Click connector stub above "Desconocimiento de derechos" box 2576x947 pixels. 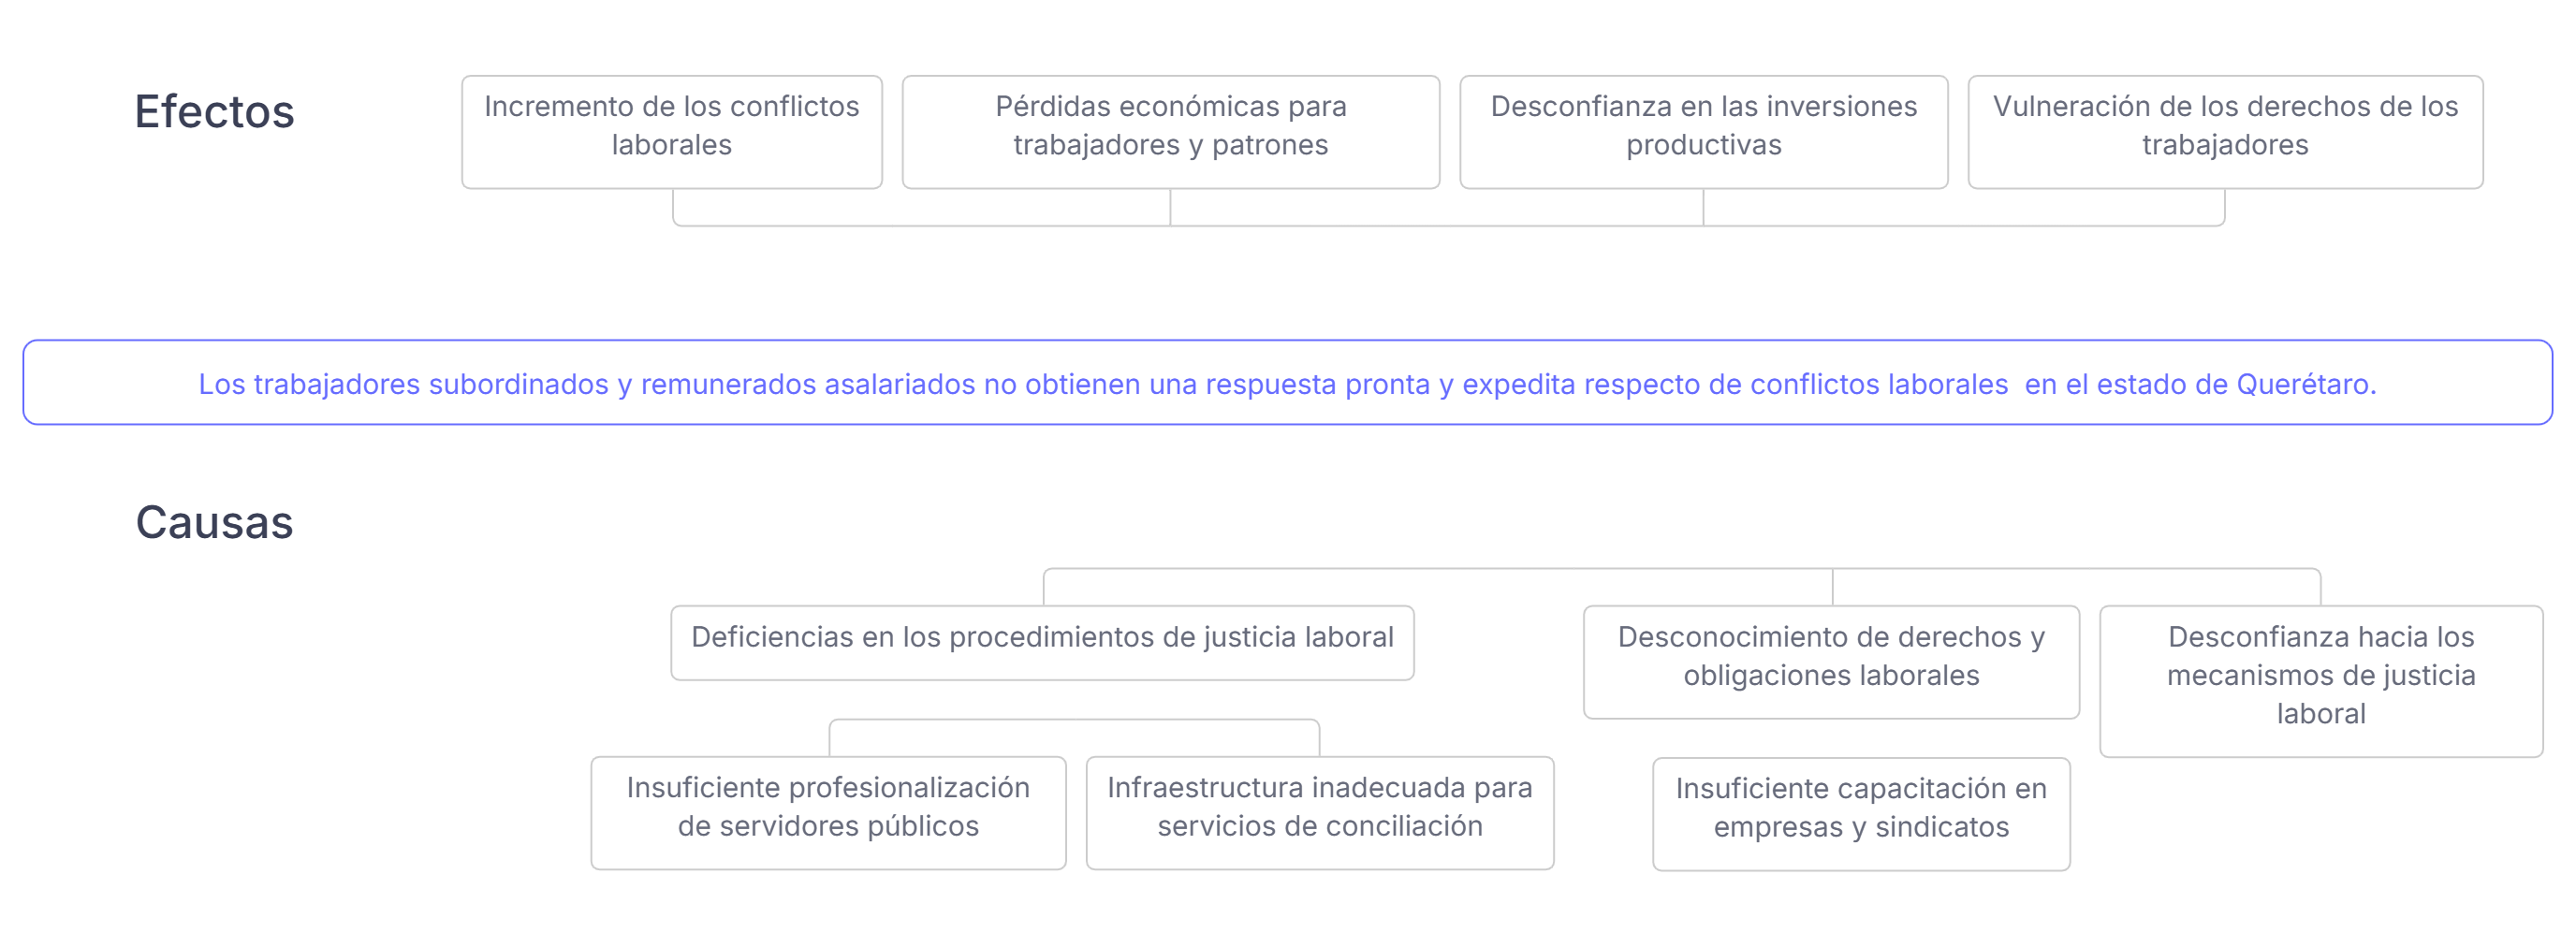coord(1832,588)
